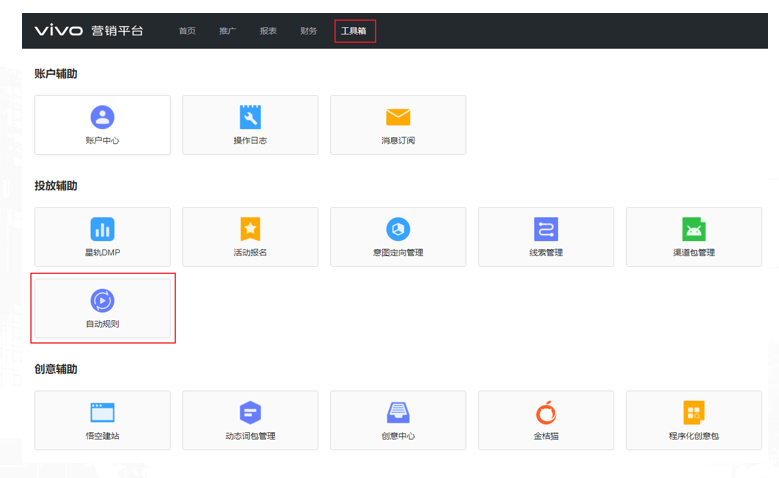Switch to the 推广 menu
Viewport: 779px width, 478px height.
click(x=227, y=31)
